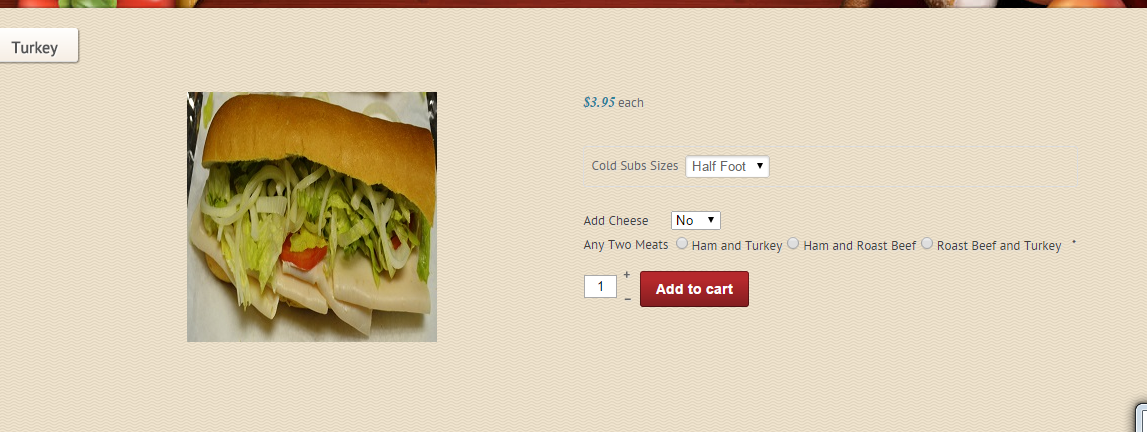Viewport: 1147px width, 432px height.
Task: Open the Turkey tab
Action: point(38,45)
